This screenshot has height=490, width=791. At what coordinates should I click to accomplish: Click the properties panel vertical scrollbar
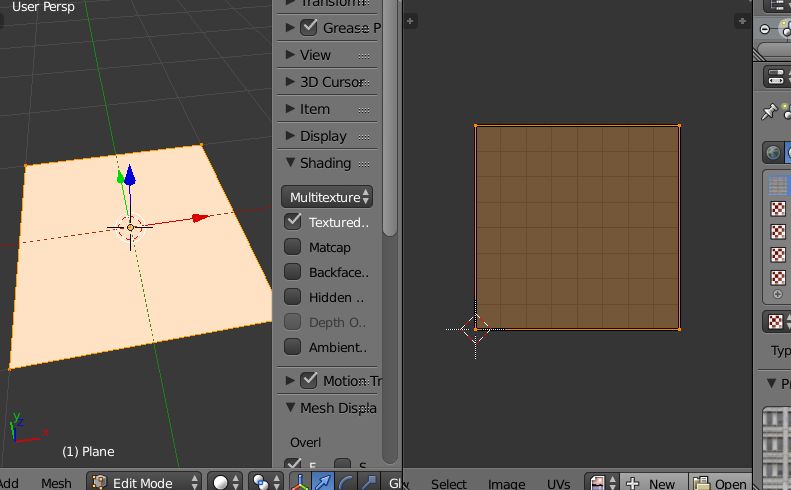(x=389, y=117)
